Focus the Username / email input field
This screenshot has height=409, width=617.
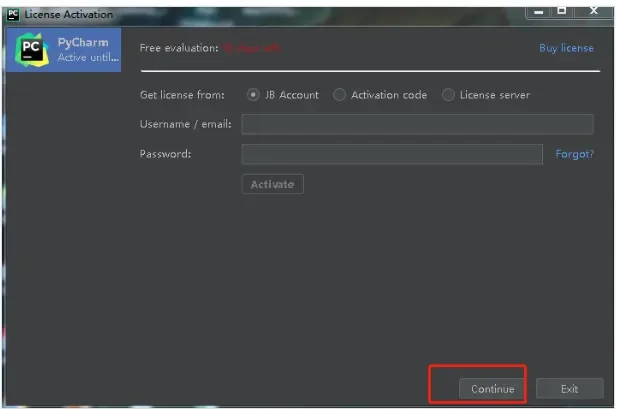click(x=417, y=124)
